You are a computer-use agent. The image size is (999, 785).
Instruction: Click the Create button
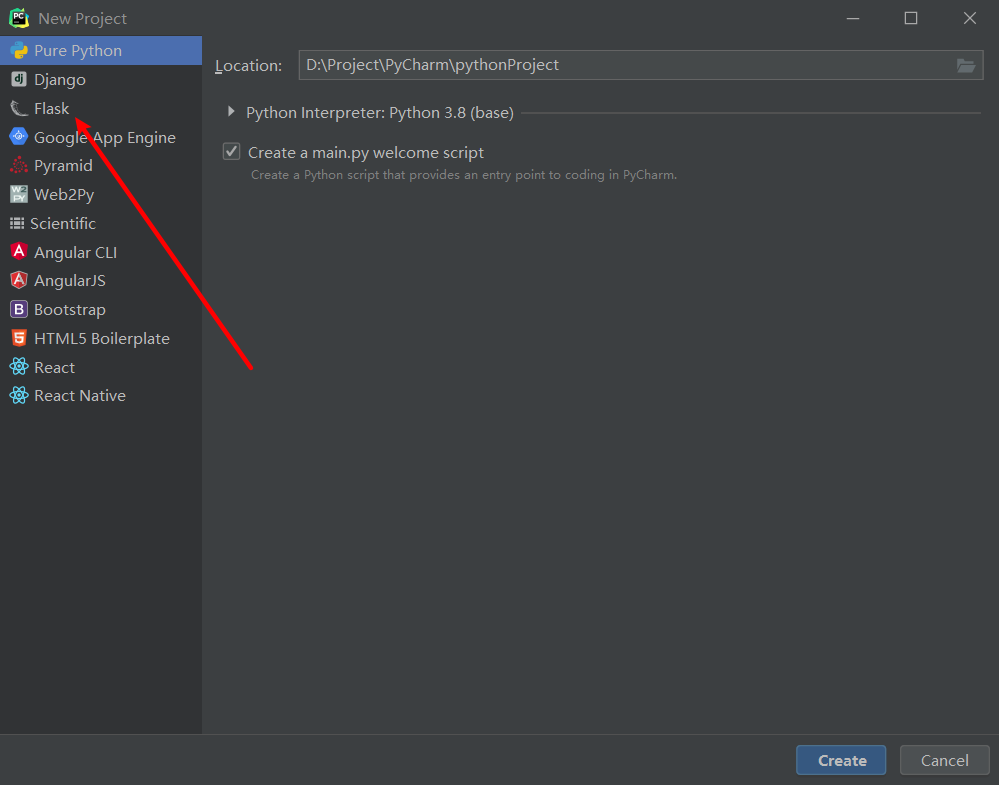tap(841, 760)
